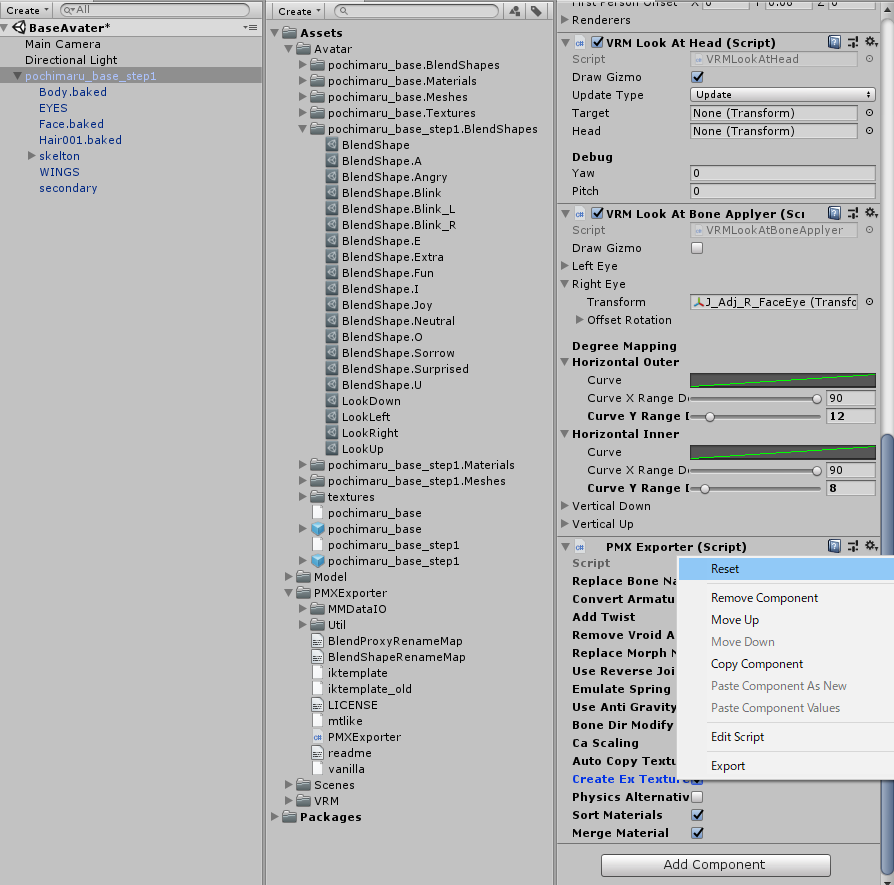Screen dimensions: 894x885
Task: Open VRM Look At Head gear settings menu
Action: [871, 42]
